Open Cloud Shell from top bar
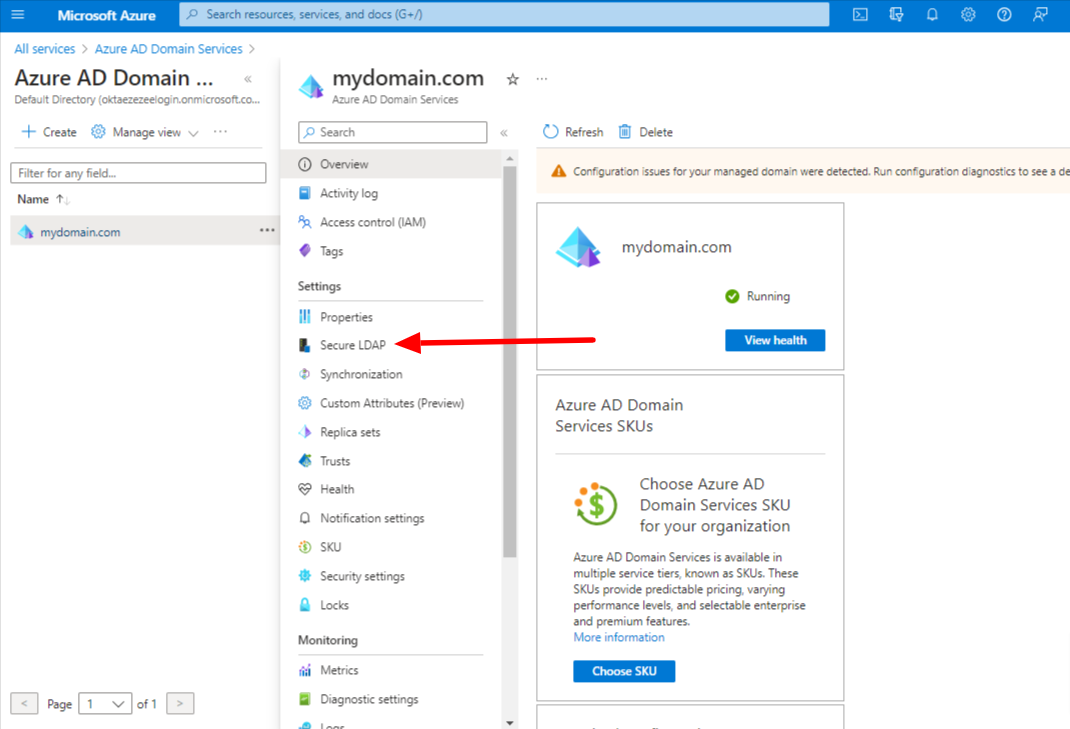 860,14
